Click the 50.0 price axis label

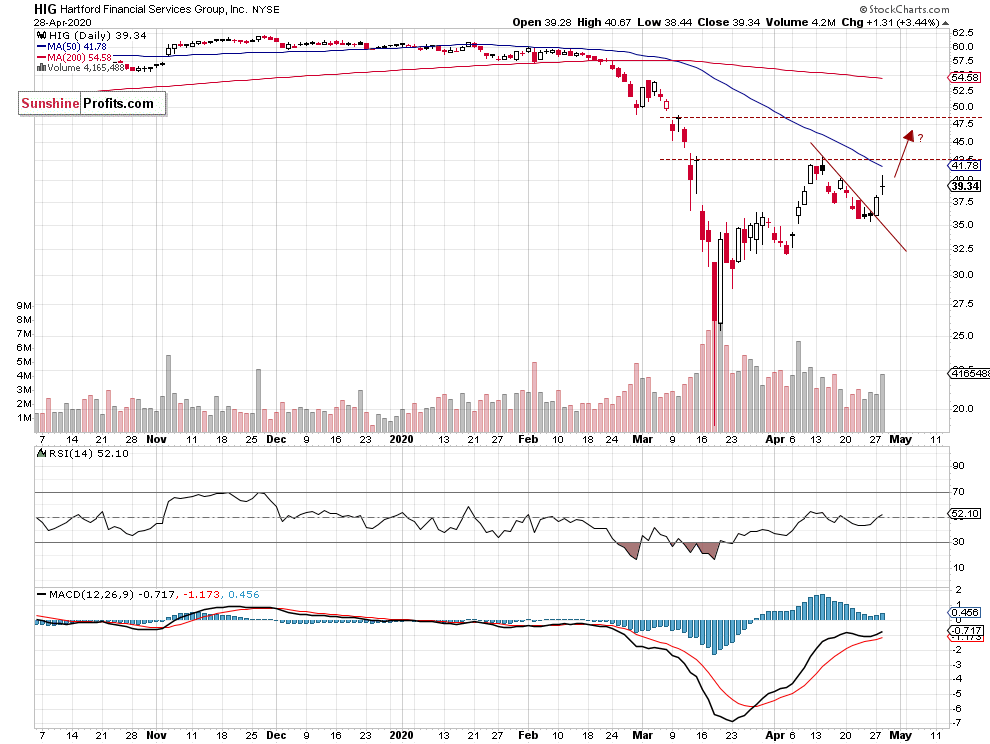(x=962, y=107)
